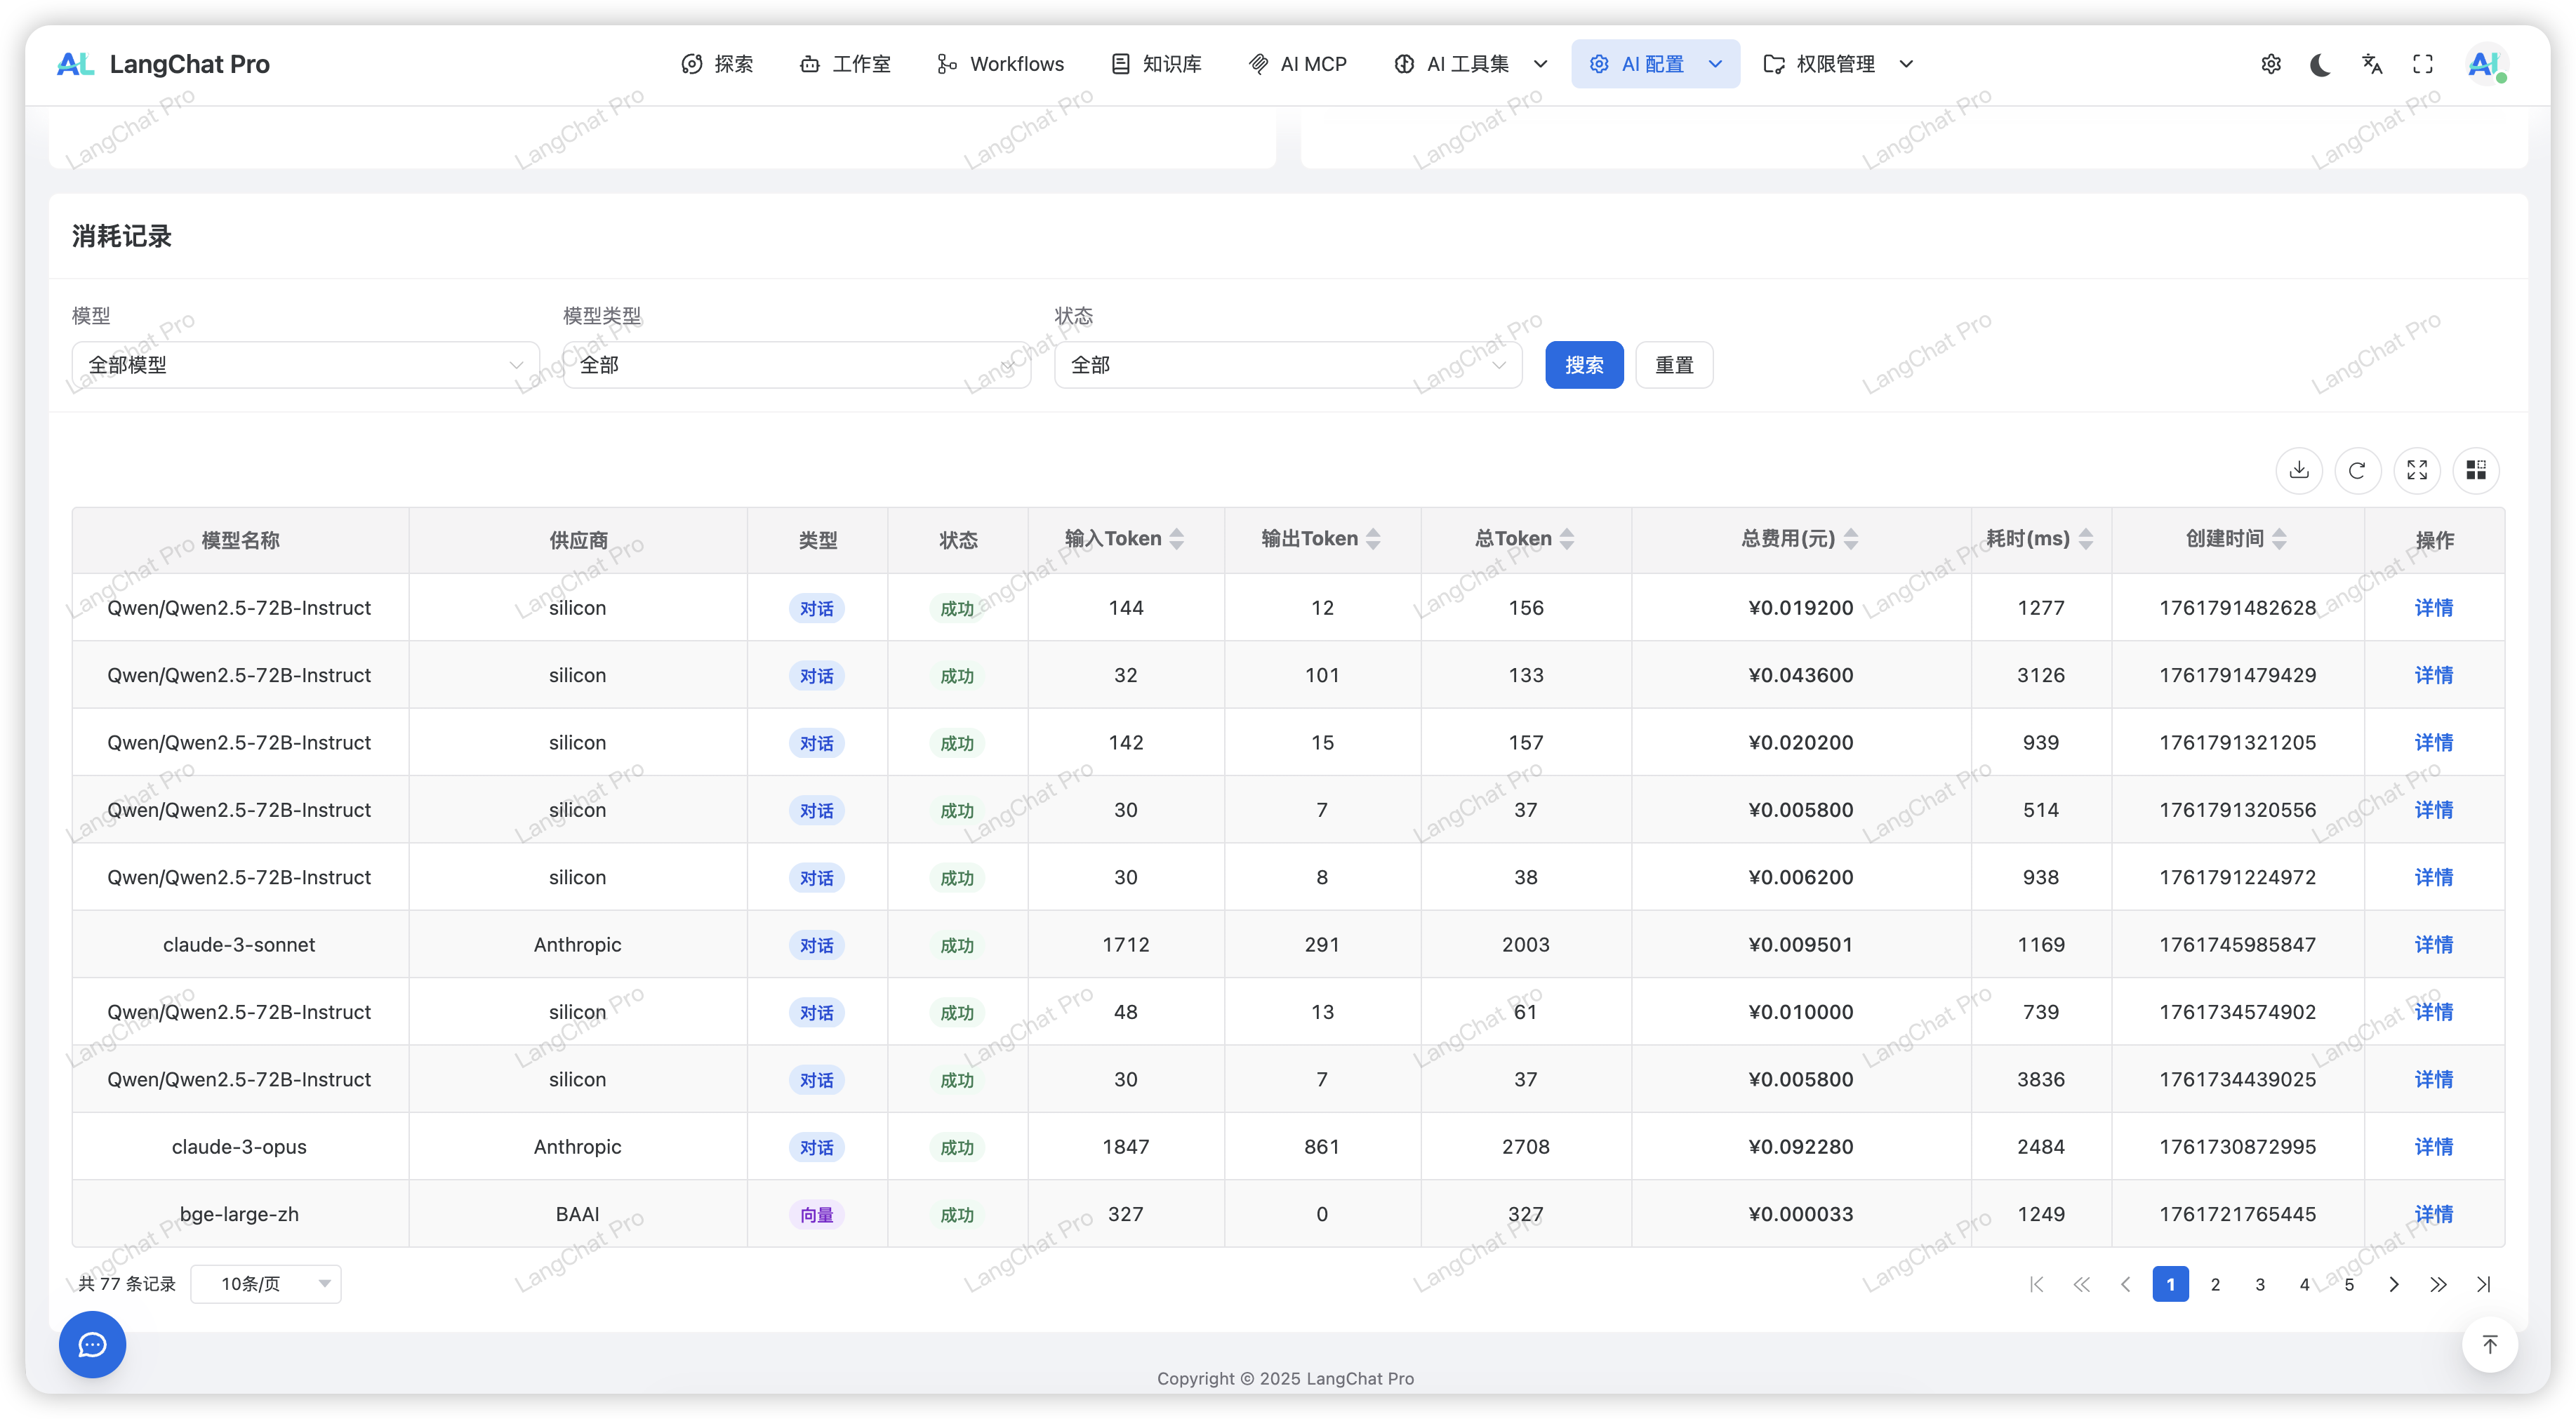Expand the 10条/页 page size selector
Image resolution: width=2576 pixels, height=1419 pixels.
point(266,1284)
